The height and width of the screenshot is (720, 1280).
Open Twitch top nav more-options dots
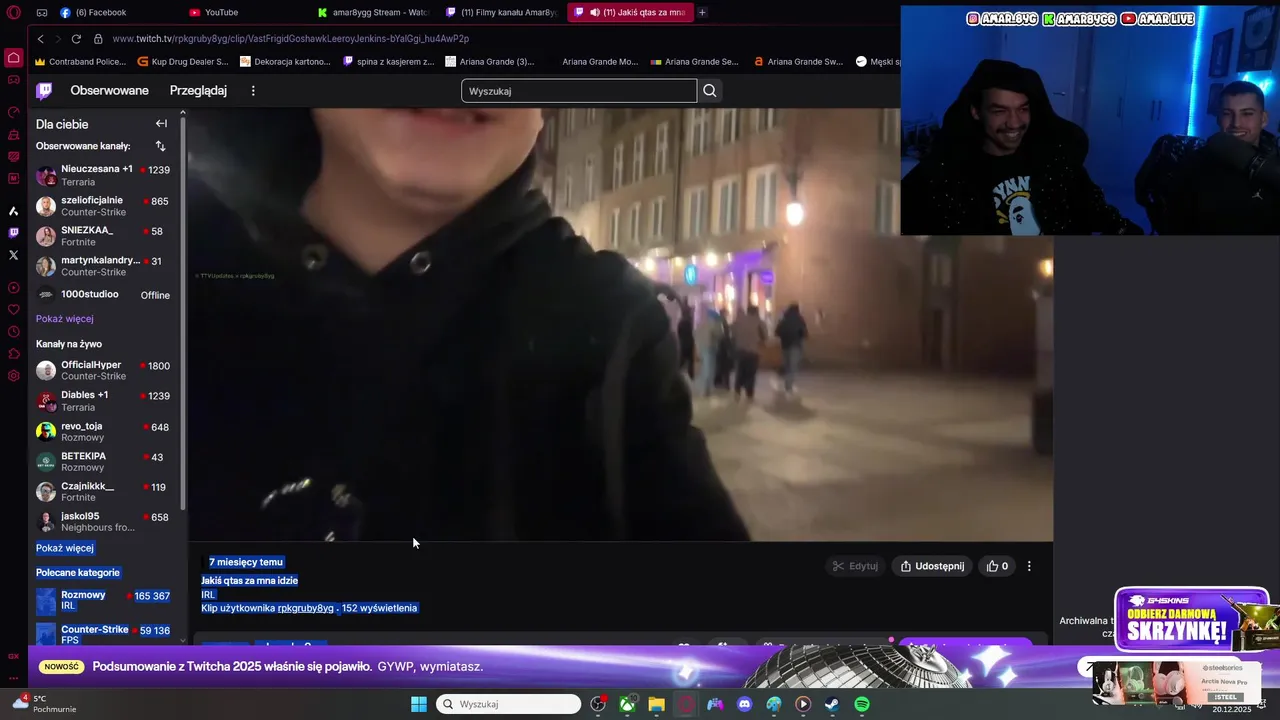pyautogui.click(x=253, y=91)
